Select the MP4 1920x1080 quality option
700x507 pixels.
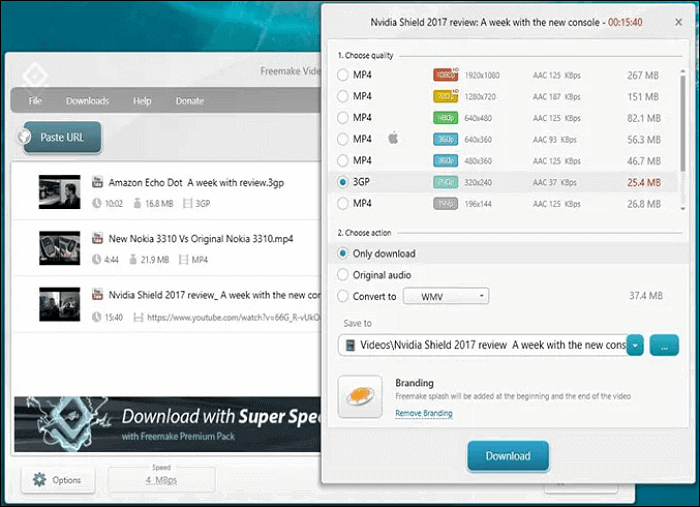click(x=344, y=75)
